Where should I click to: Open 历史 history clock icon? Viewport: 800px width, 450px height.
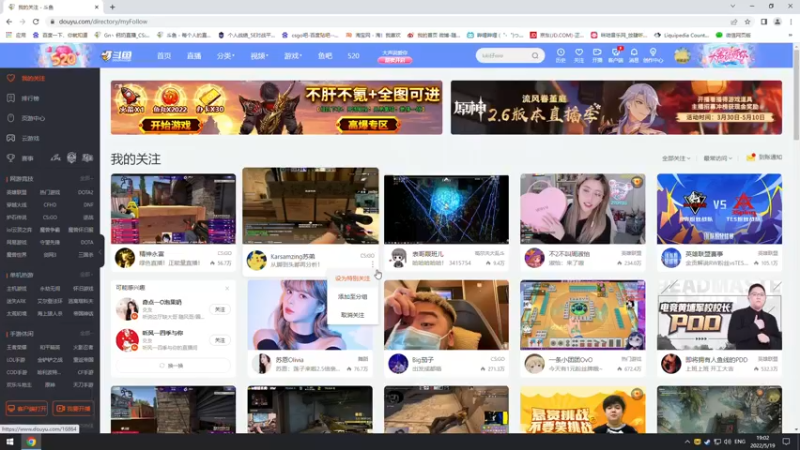coord(560,55)
